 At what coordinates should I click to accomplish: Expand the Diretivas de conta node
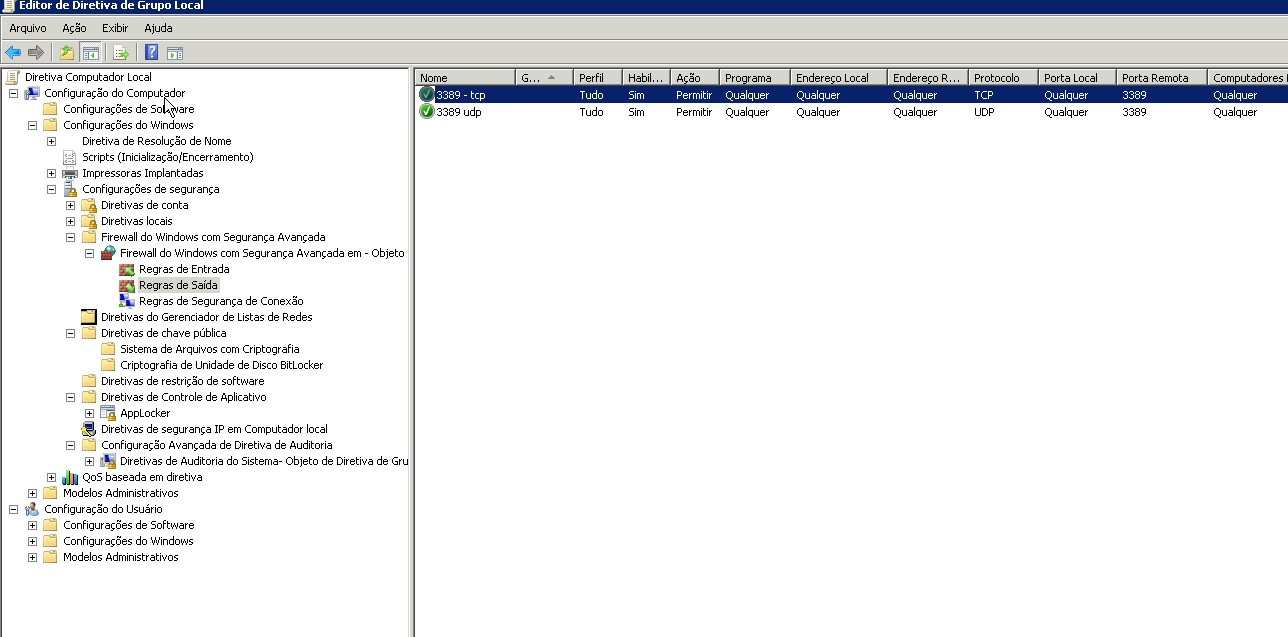(x=70, y=205)
